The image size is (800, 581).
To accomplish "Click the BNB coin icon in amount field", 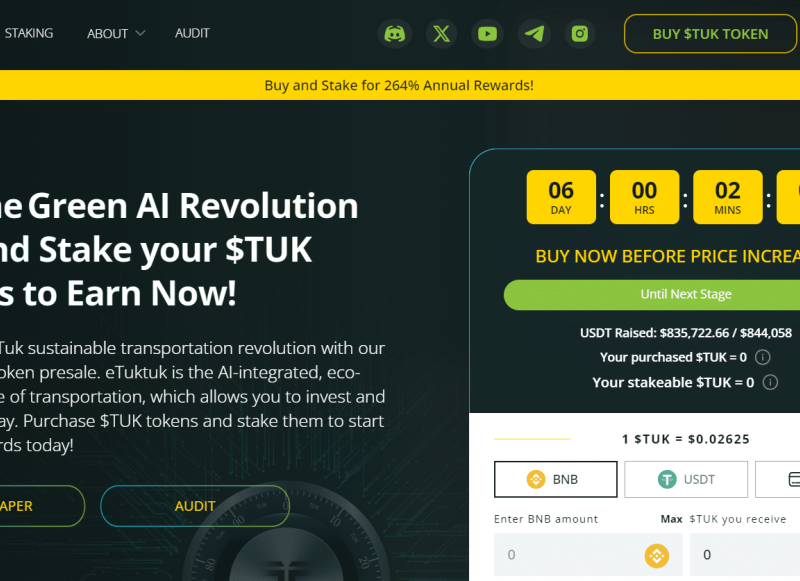I will 657,555.
